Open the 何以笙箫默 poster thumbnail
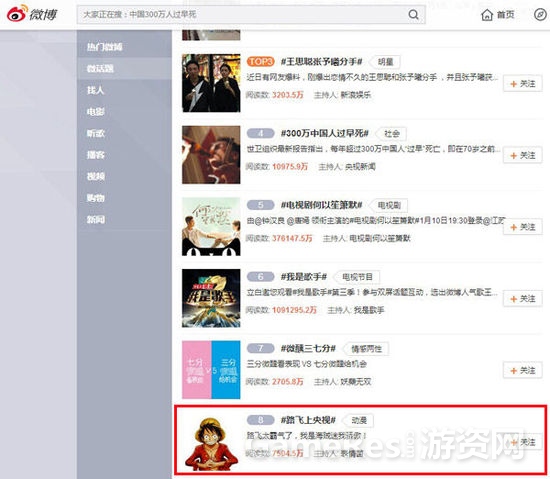The image size is (550, 479). (211, 227)
